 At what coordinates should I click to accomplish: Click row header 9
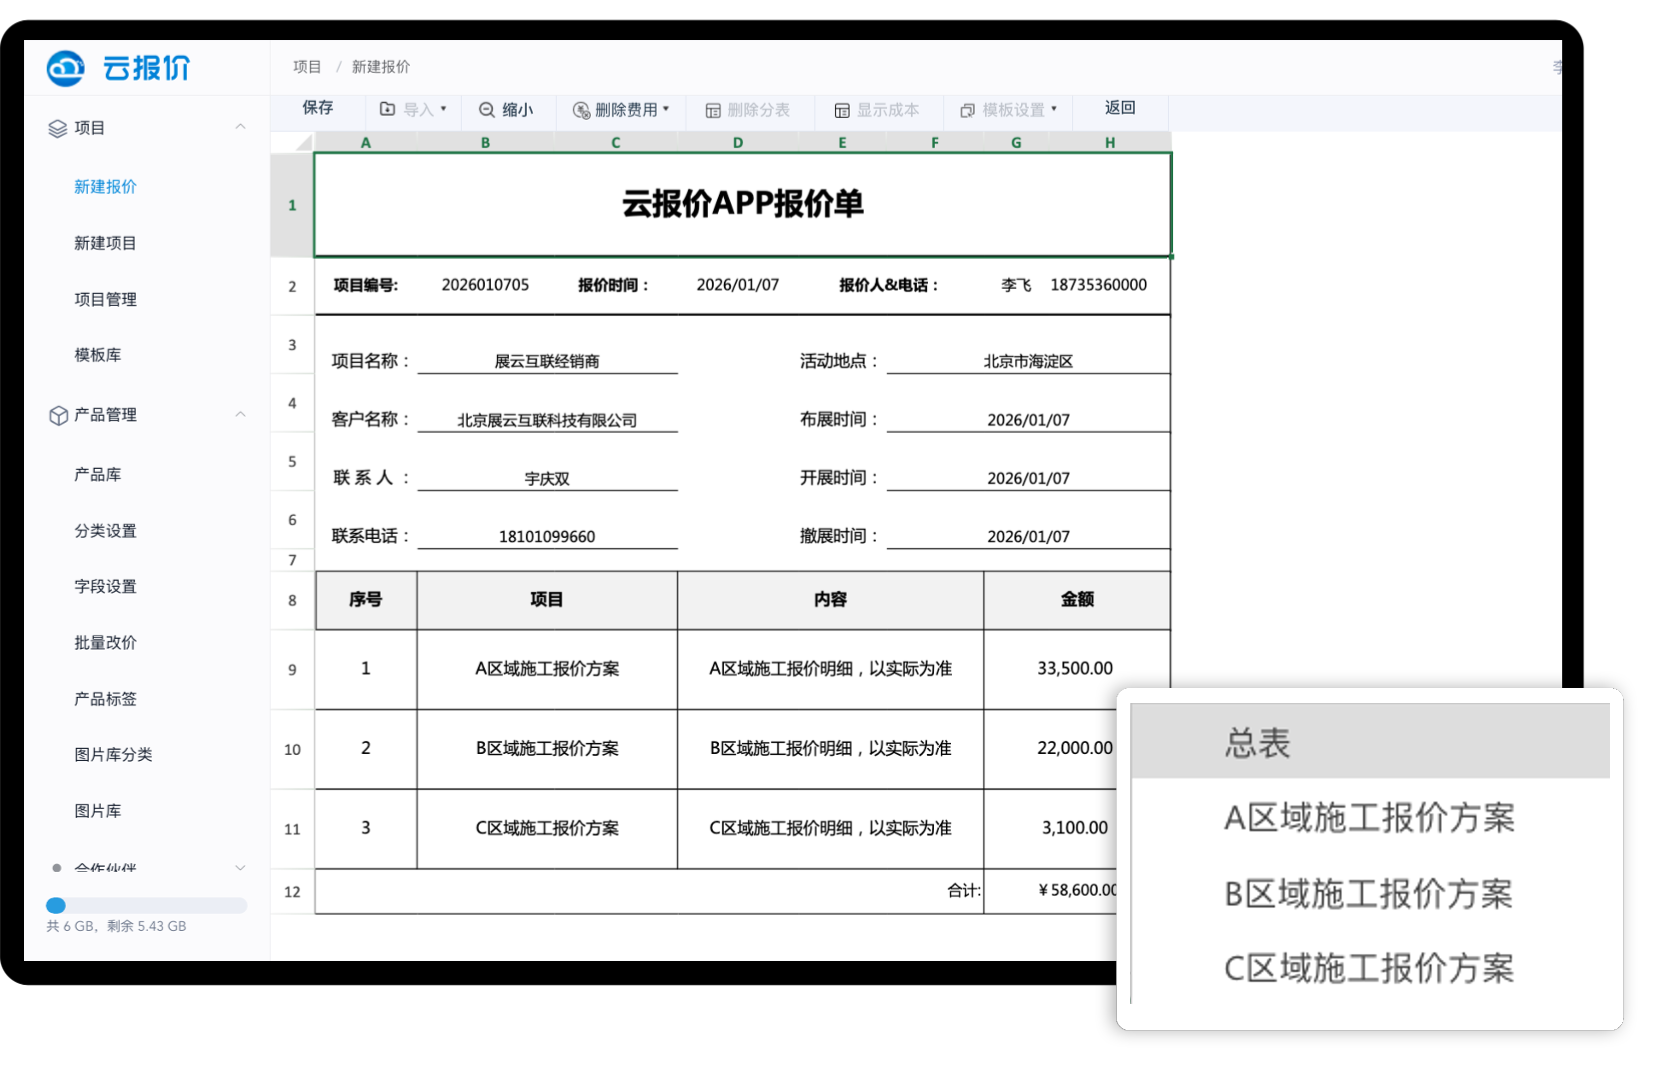[x=292, y=670]
